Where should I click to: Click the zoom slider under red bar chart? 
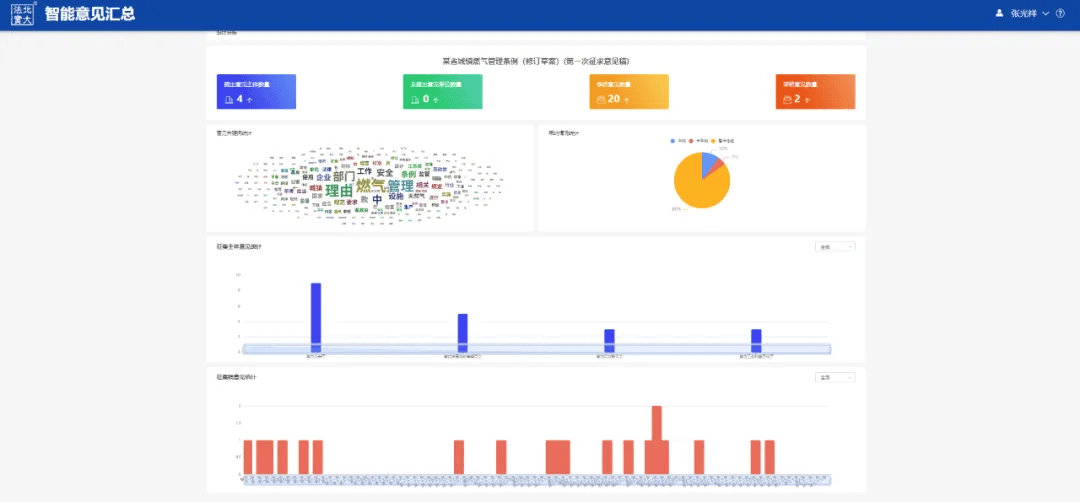(x=538, y=479)
